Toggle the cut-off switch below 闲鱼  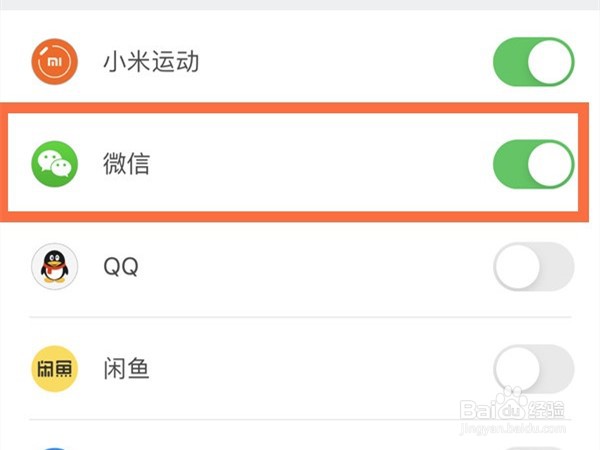534,448
